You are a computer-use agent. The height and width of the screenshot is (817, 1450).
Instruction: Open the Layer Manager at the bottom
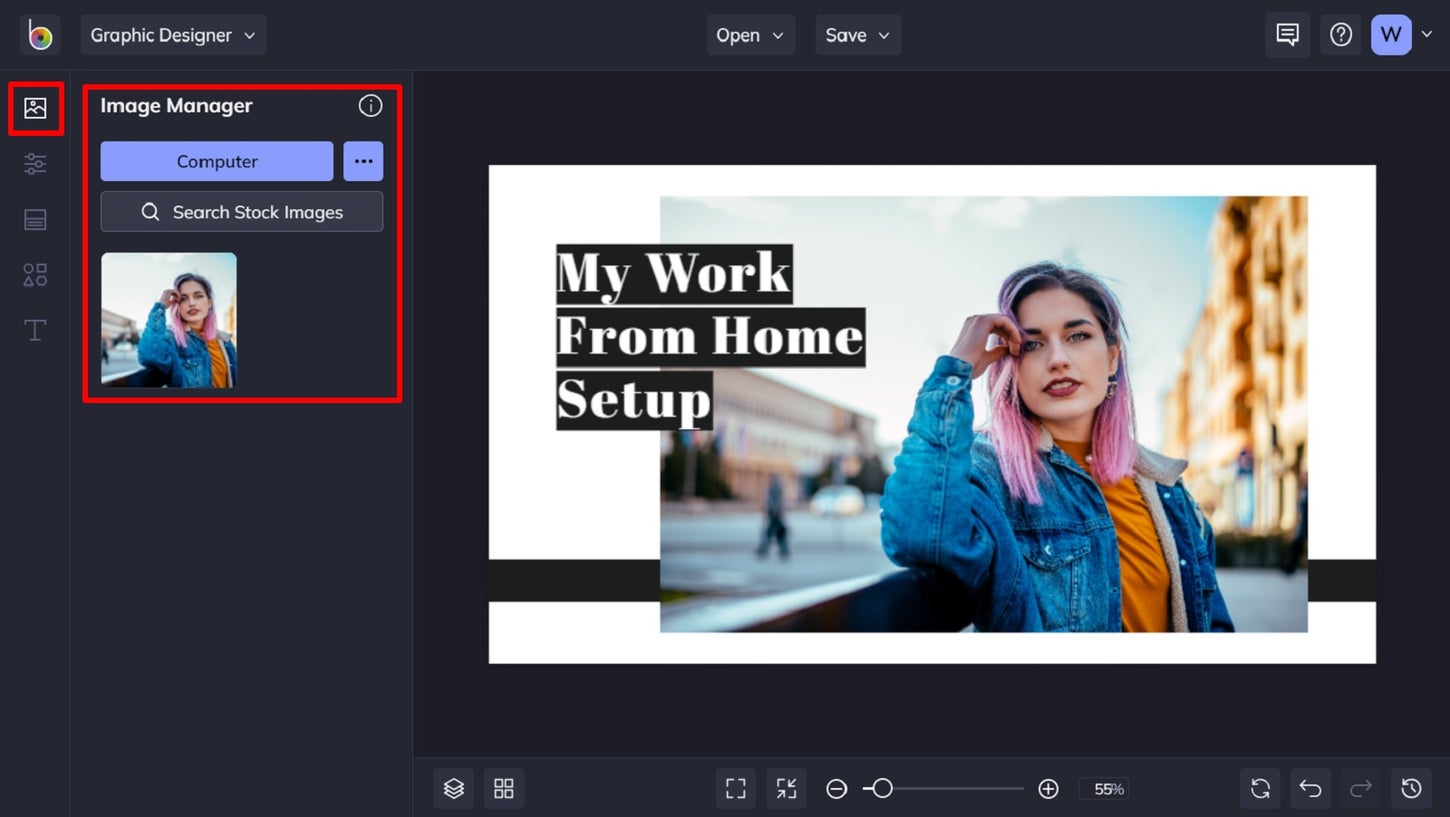(453, 788)
